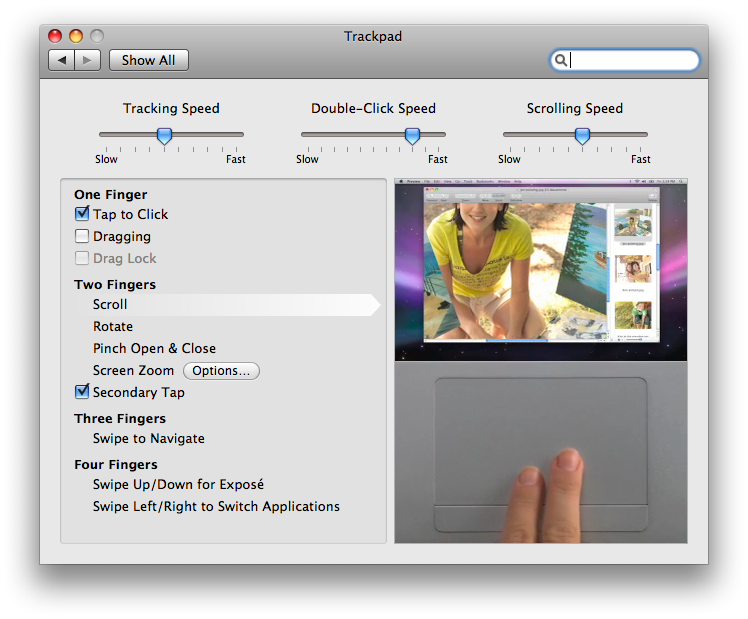Click the gesture demo video preview
The width and height of the screenshot is (748, 619).
541,269
